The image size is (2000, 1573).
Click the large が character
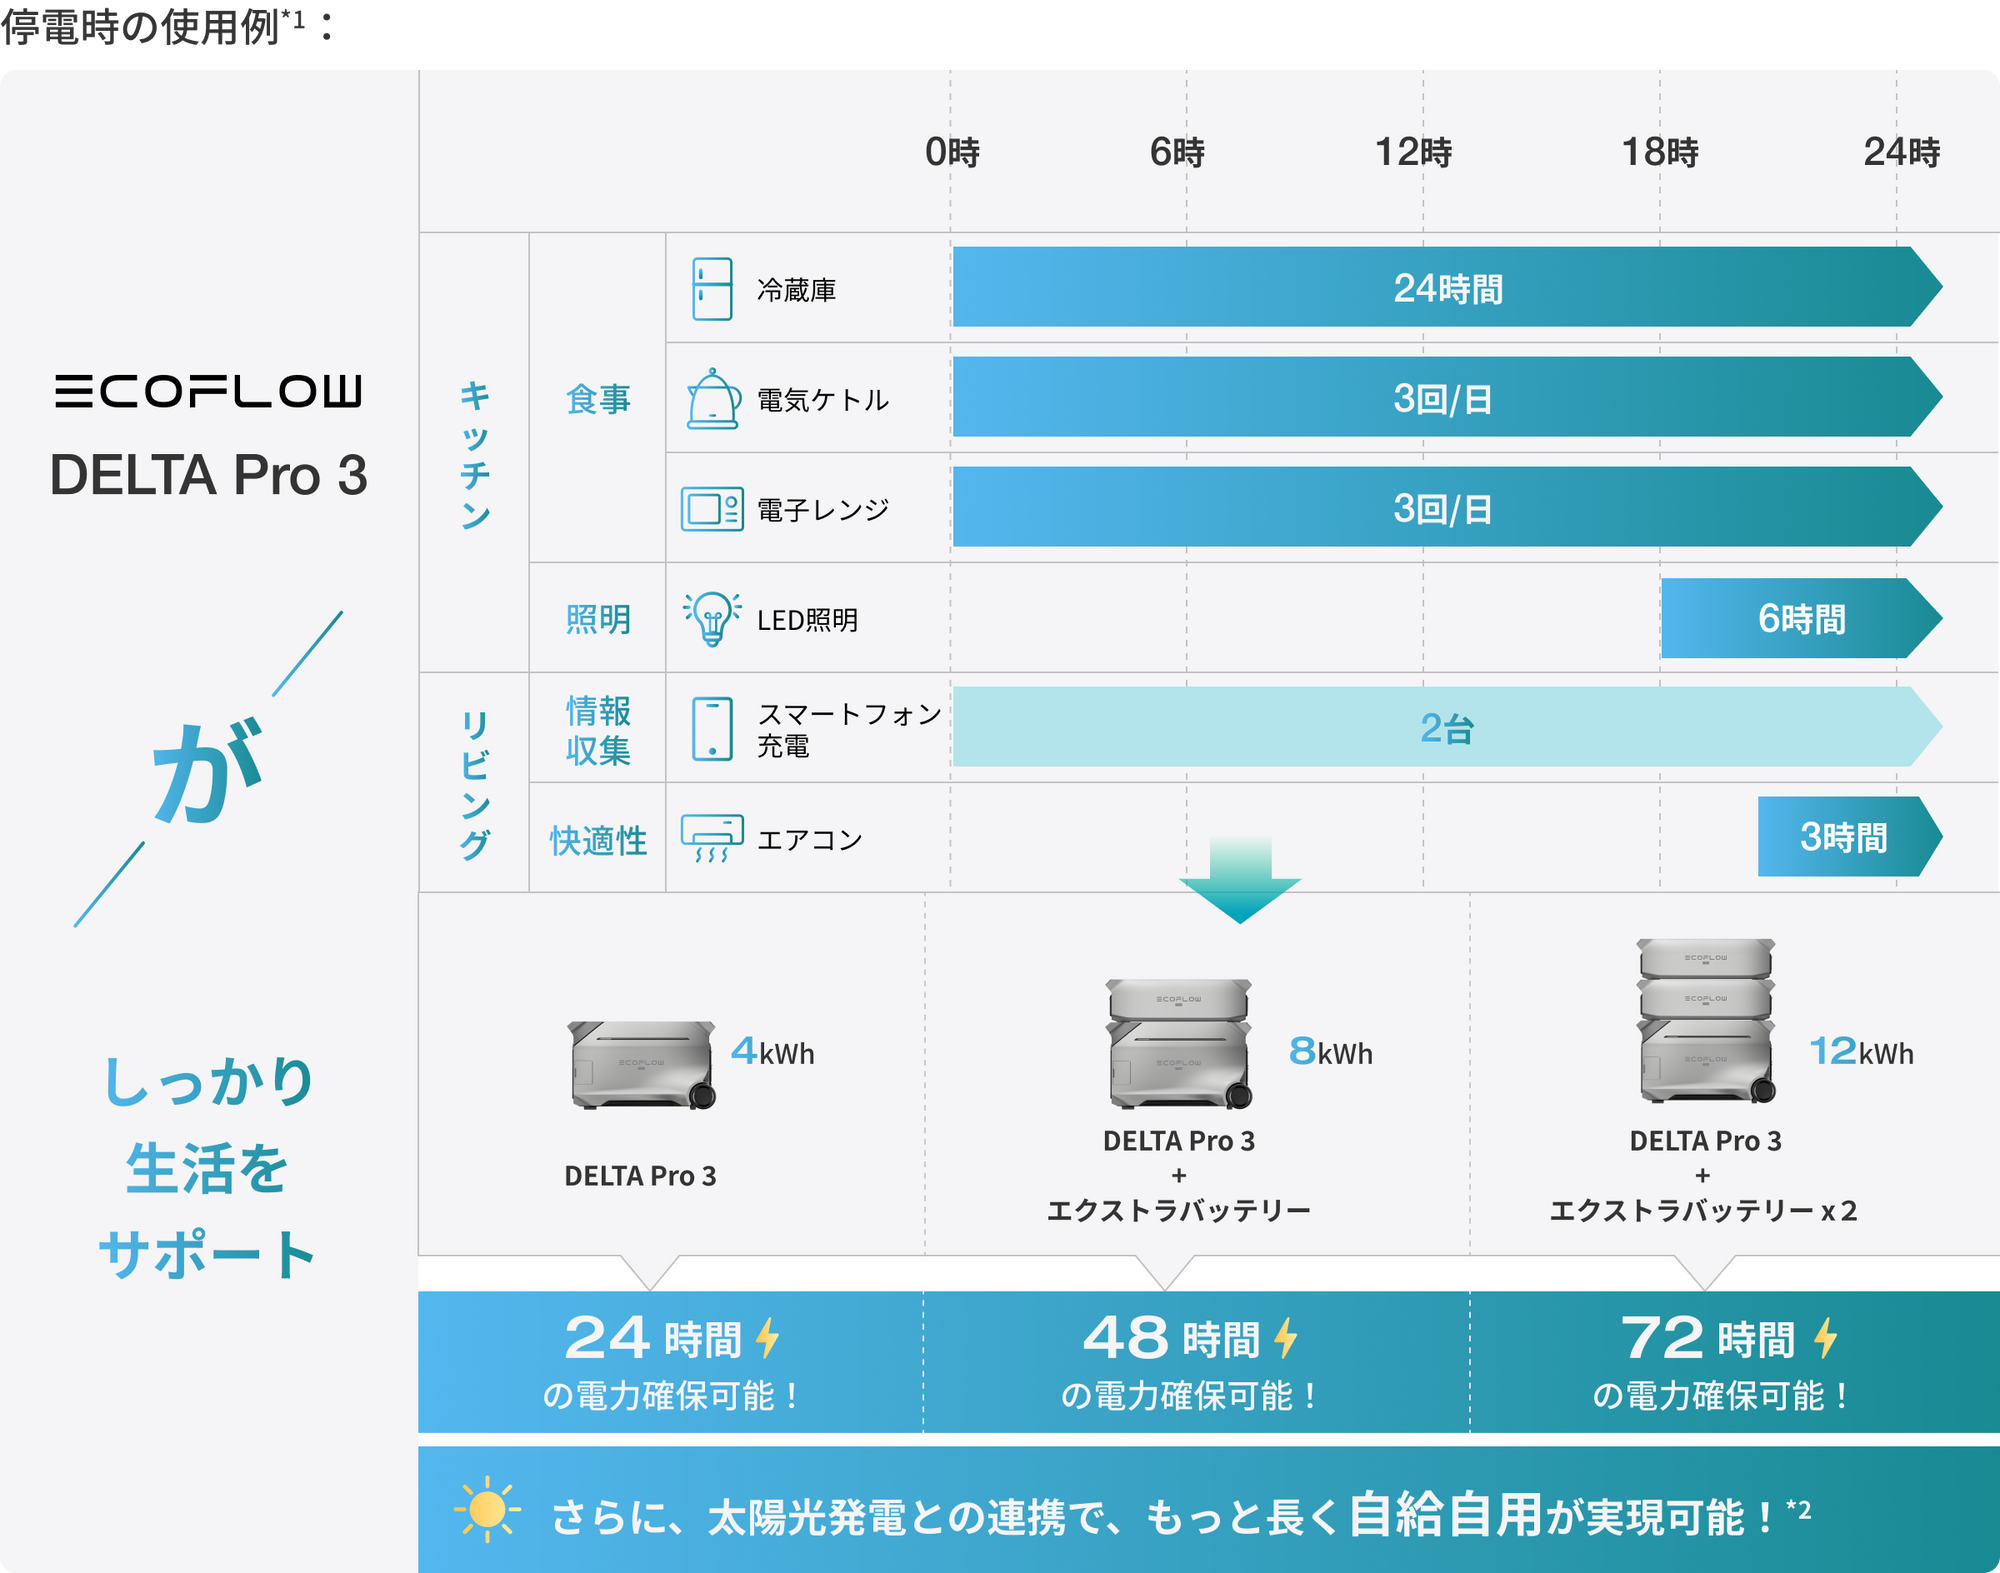pyautogui.click(x=208, y=771)
